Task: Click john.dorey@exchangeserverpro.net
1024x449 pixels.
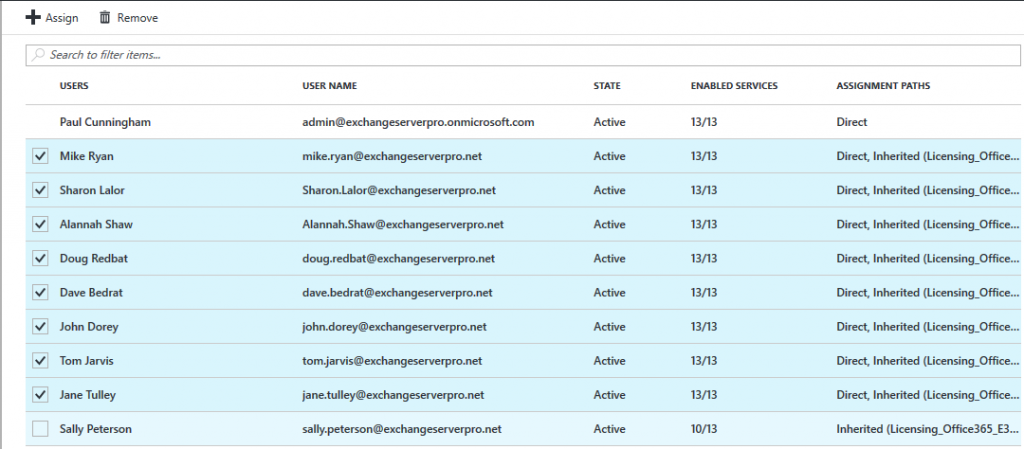Action: pyautogui.click(x=394, y=326)
